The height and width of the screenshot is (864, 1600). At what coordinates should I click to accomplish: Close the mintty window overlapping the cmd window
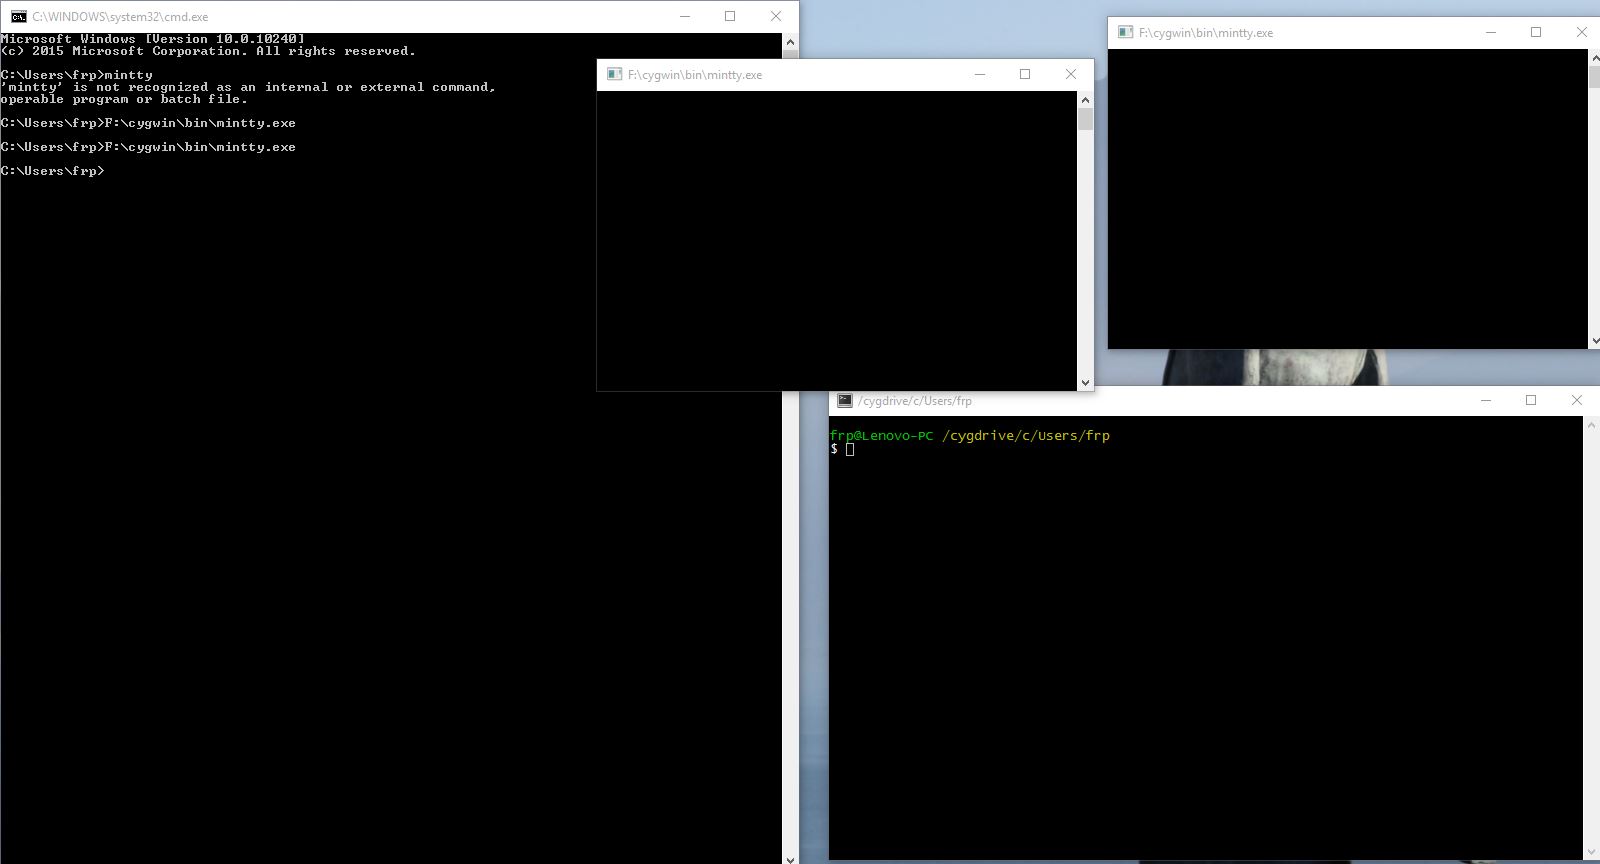(1070, 74)
